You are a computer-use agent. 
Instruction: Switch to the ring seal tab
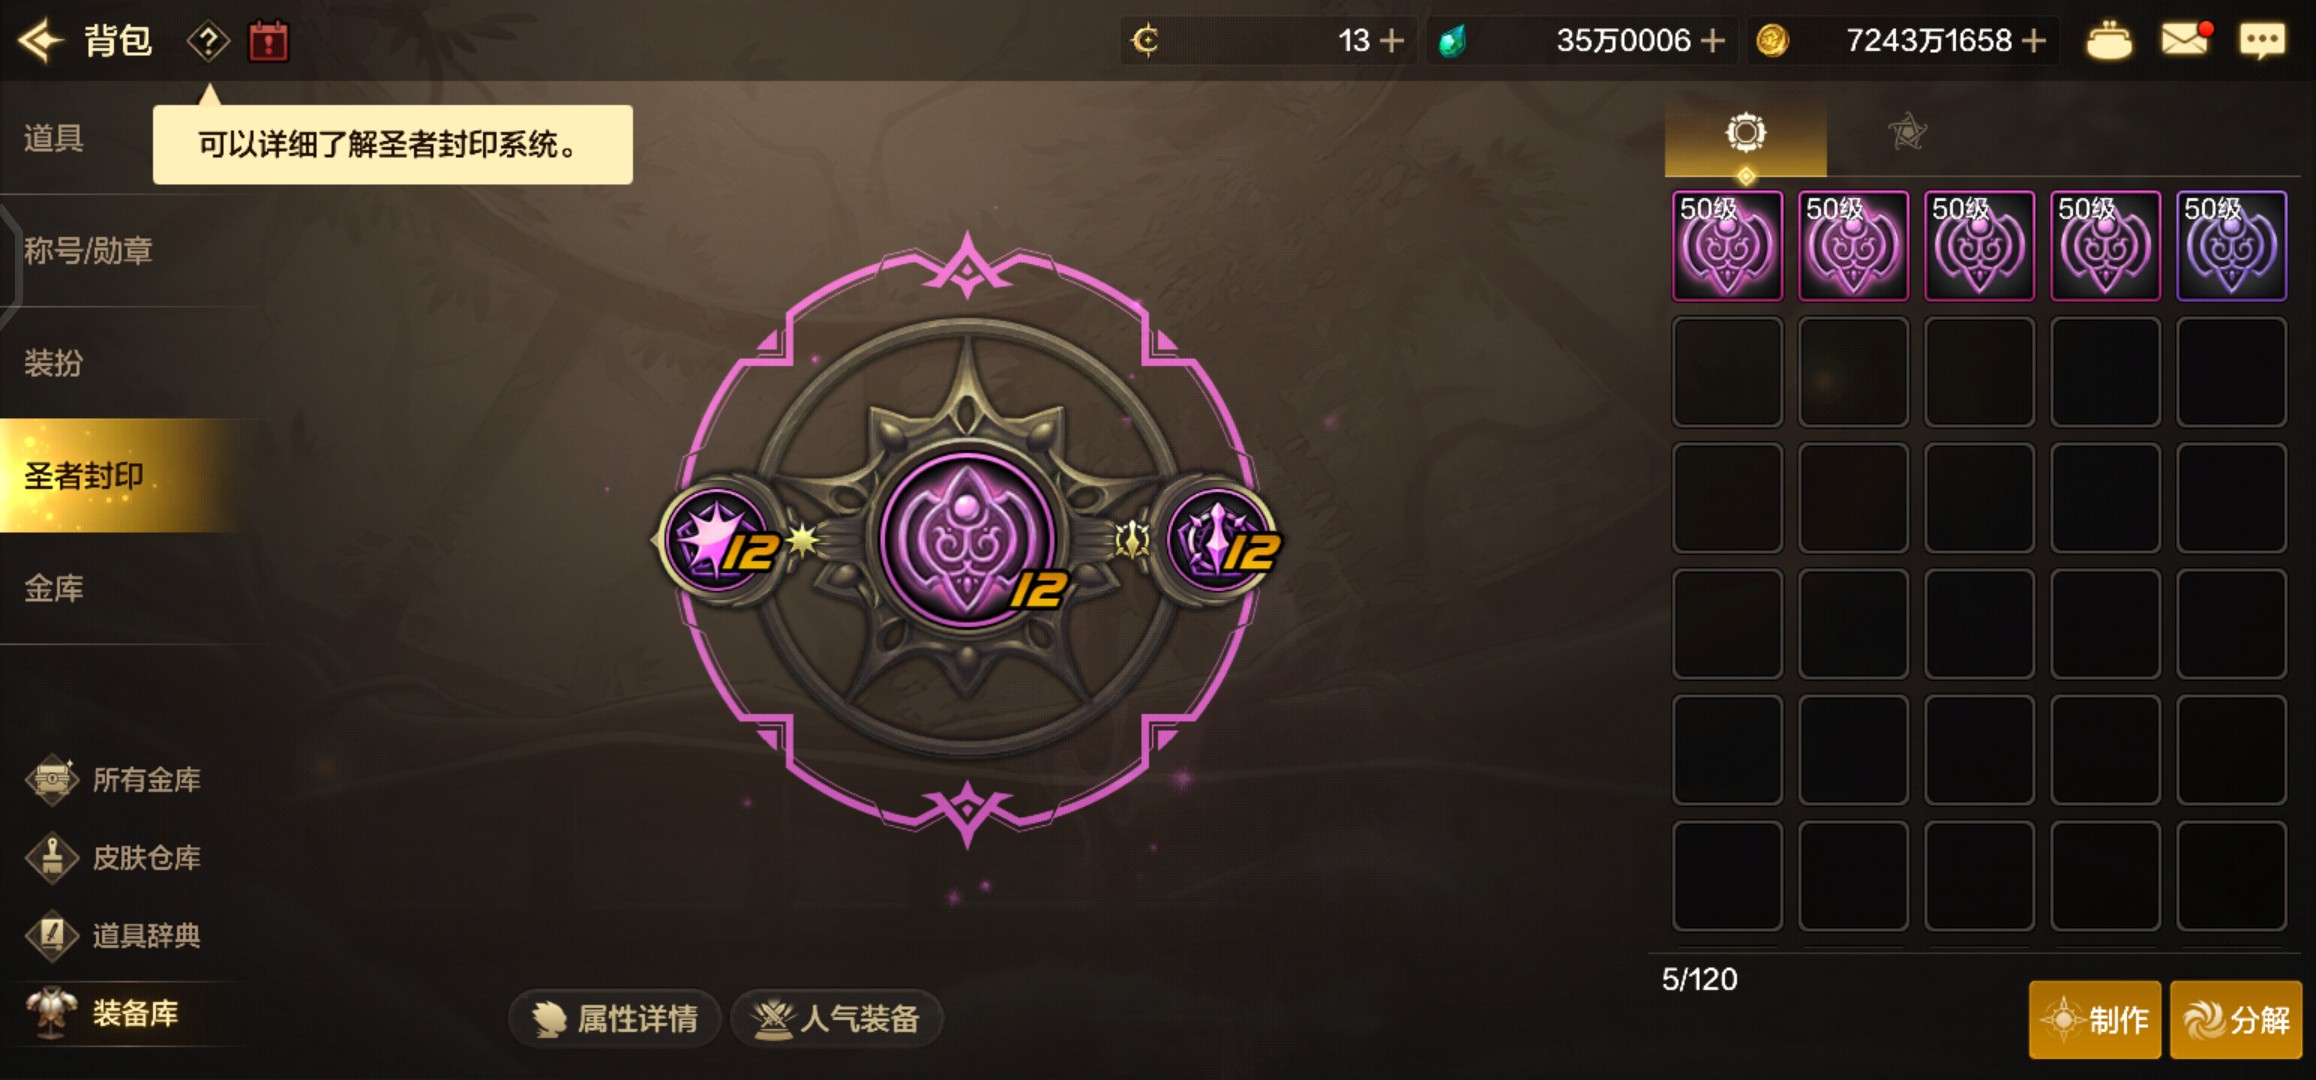[1746, 133]
